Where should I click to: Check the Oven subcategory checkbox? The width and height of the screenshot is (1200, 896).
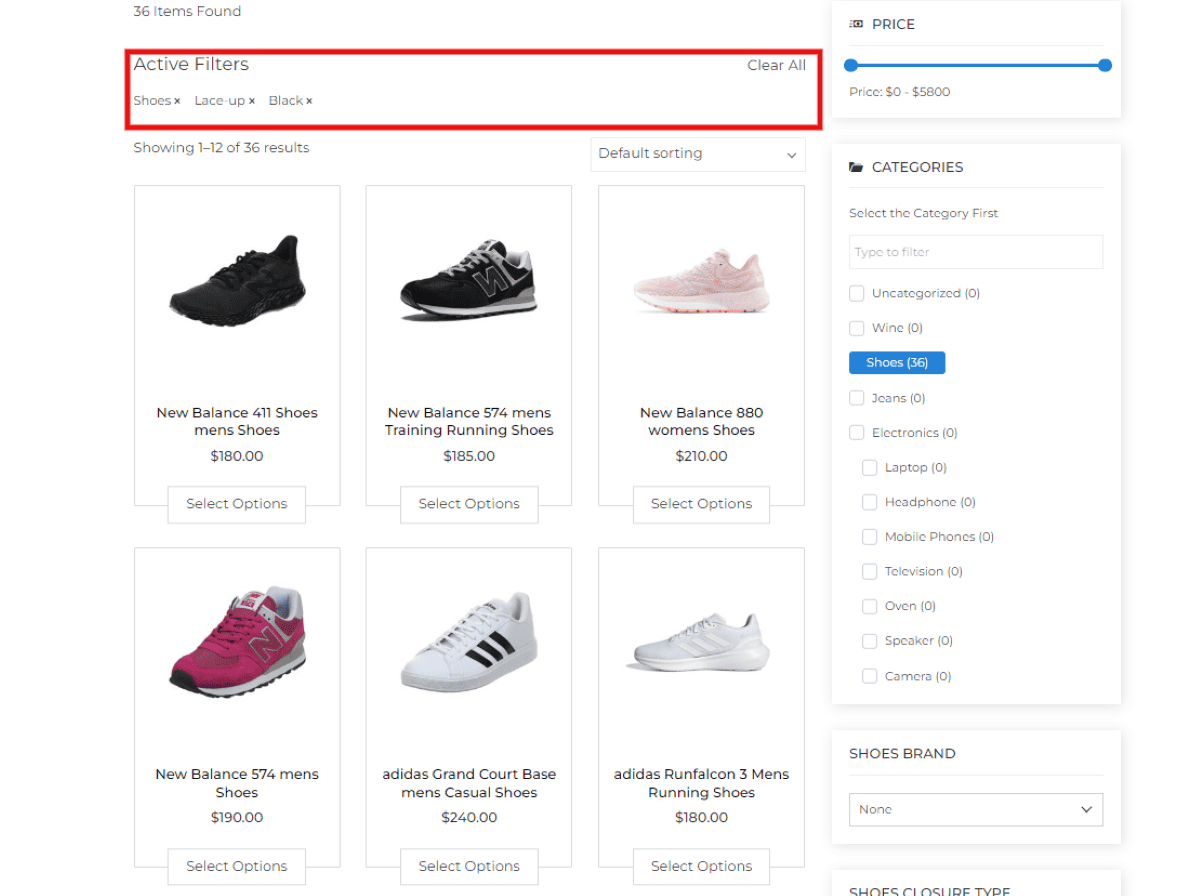870,606
